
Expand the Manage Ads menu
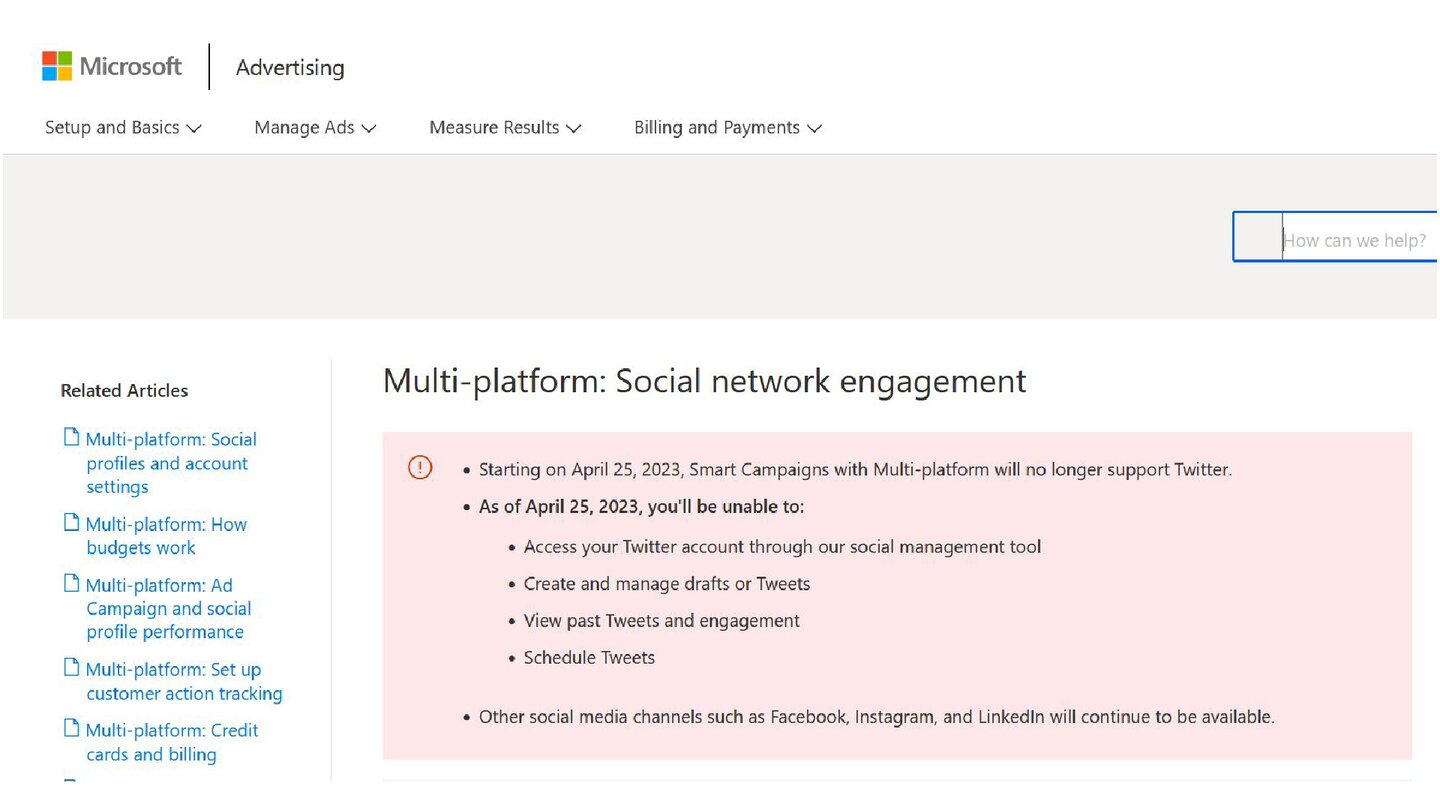315,128
